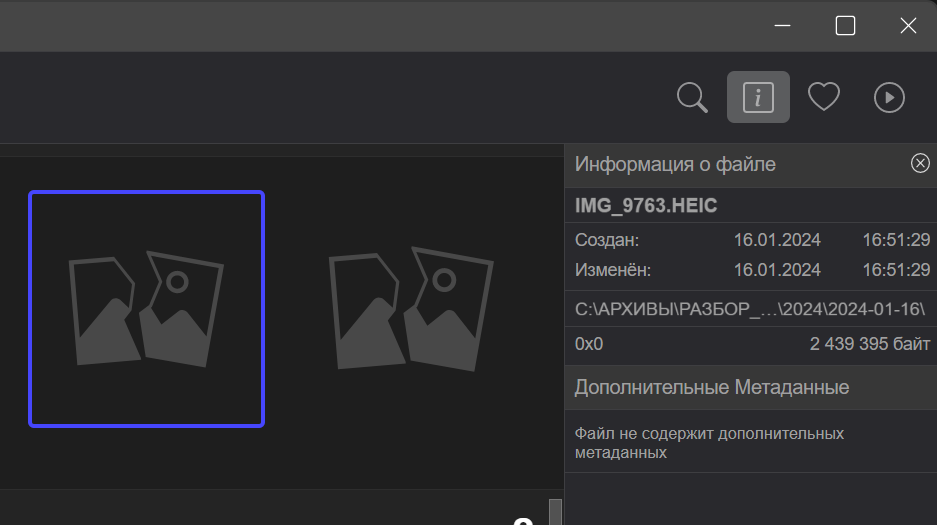The image size is (937, 525).
Task: Click the no additional metadata message
Action: tap(709, 443)
